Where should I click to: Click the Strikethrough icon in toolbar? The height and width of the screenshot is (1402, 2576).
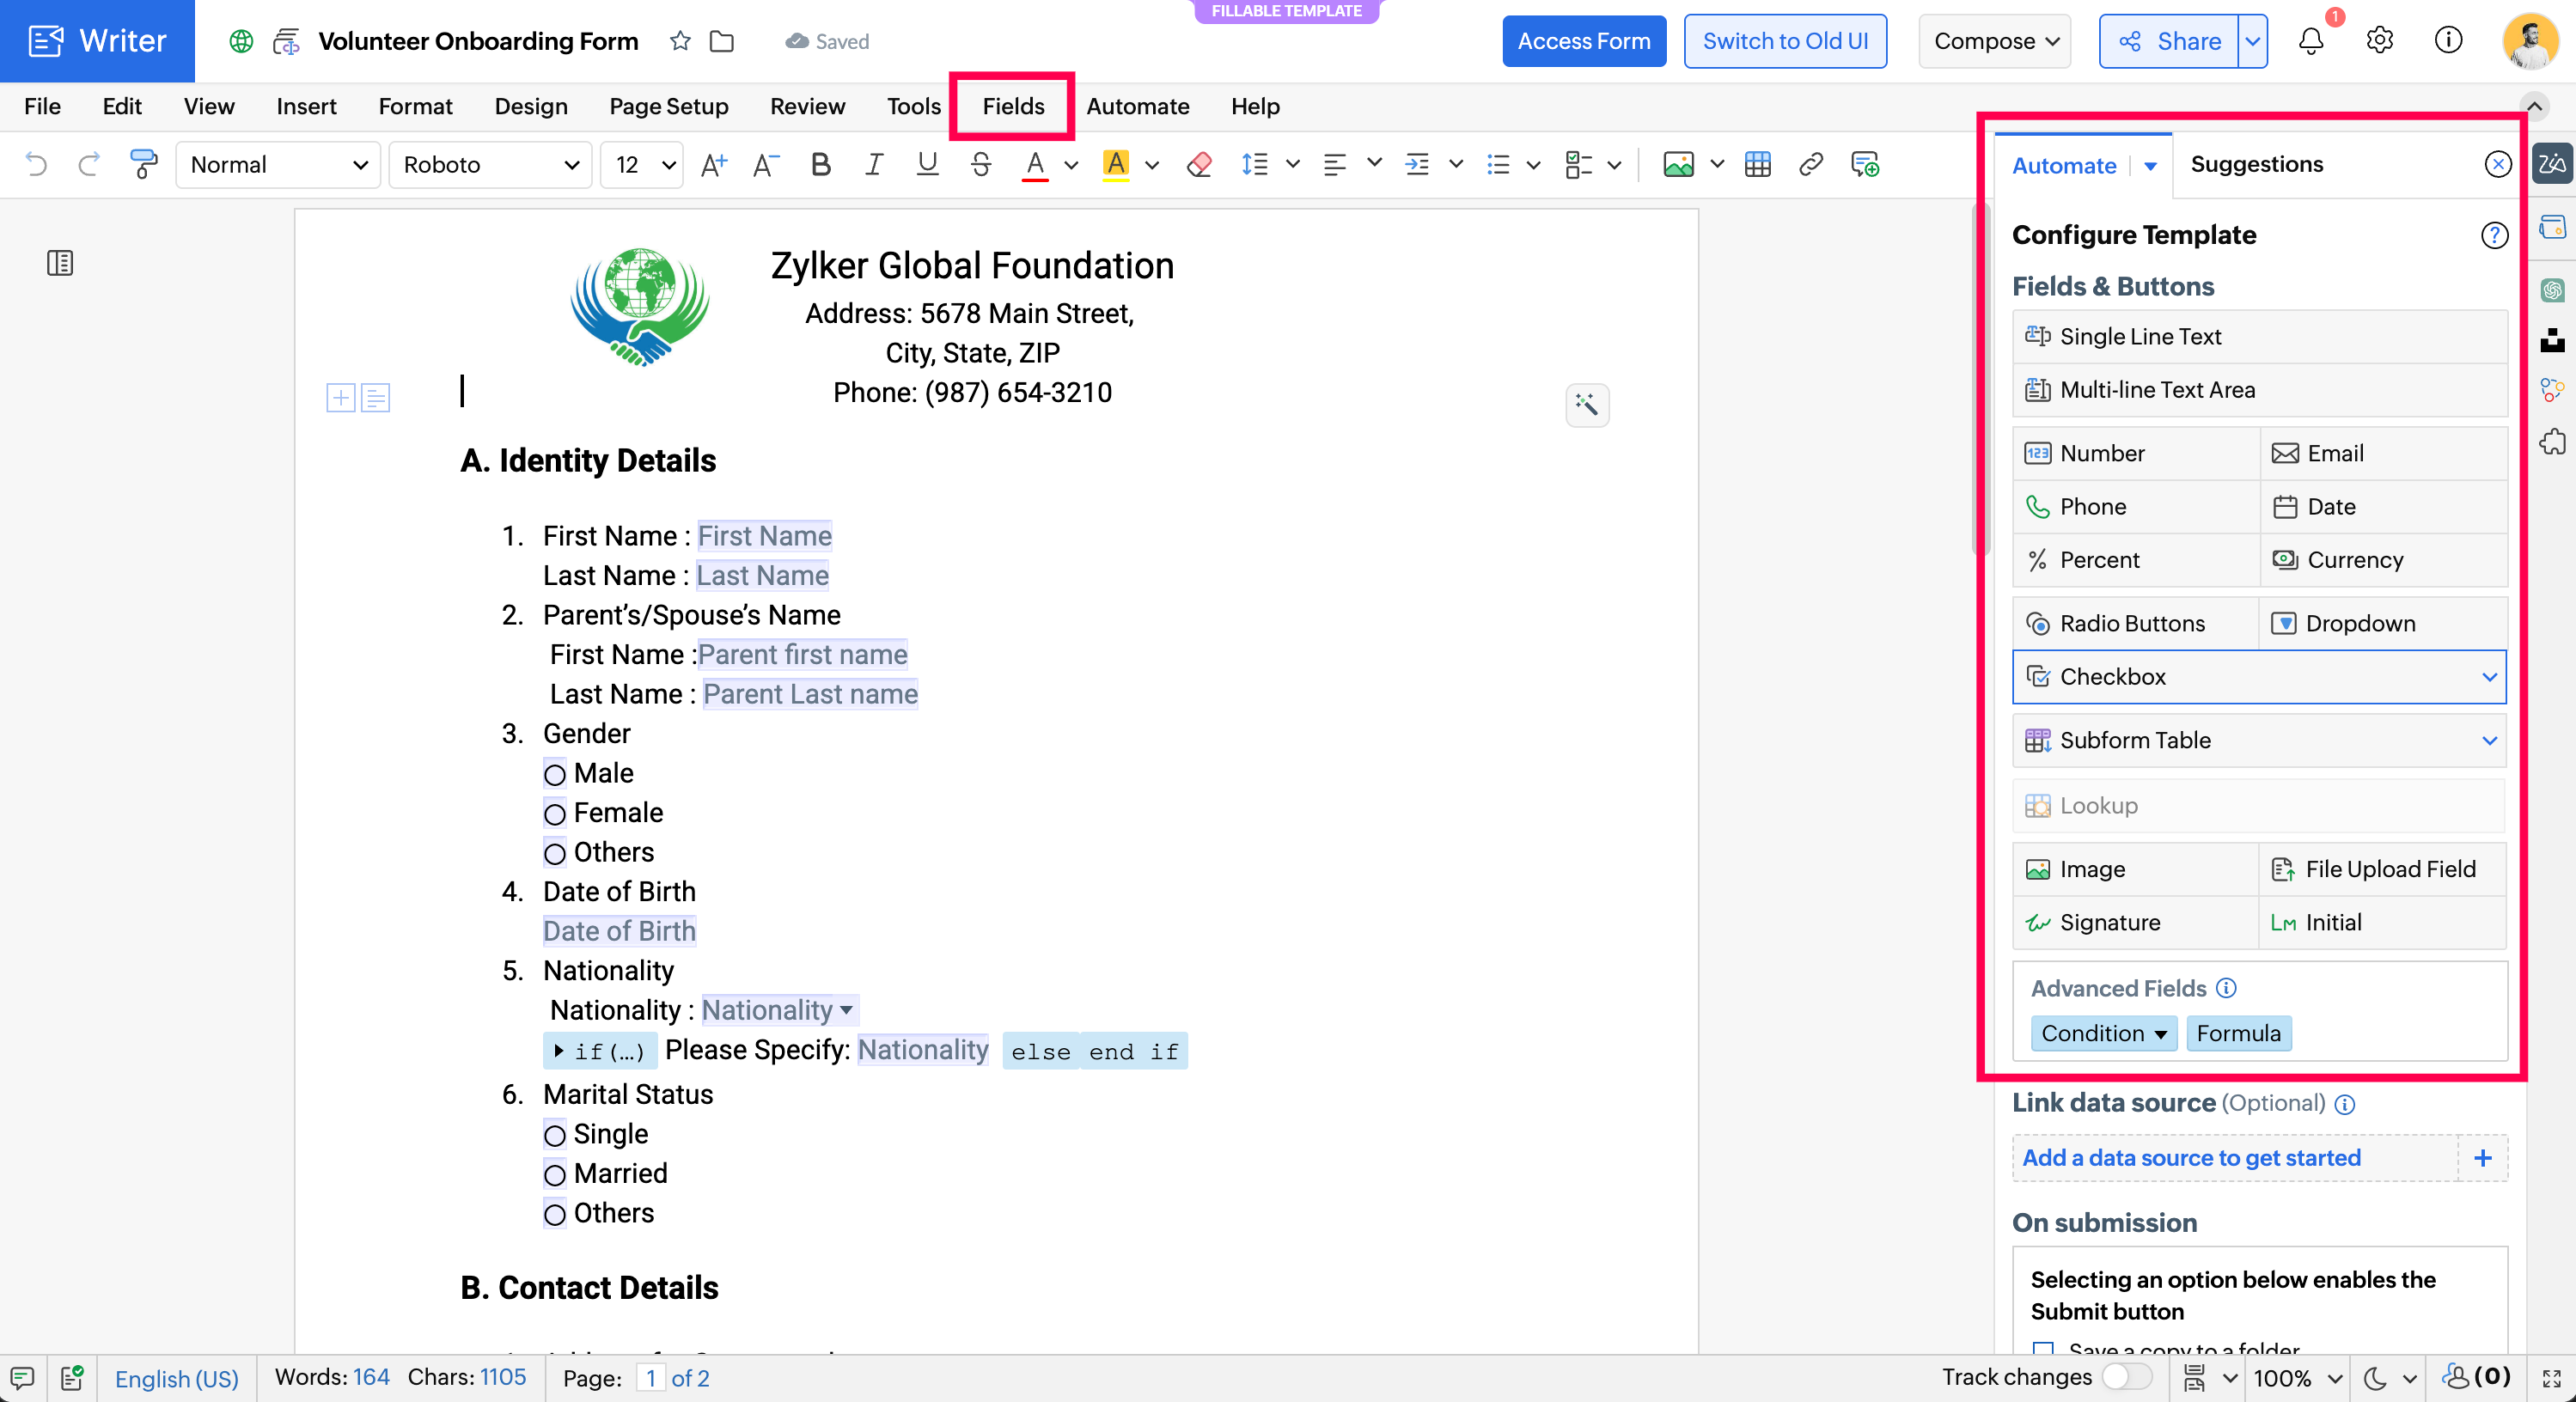click(980, 164)
